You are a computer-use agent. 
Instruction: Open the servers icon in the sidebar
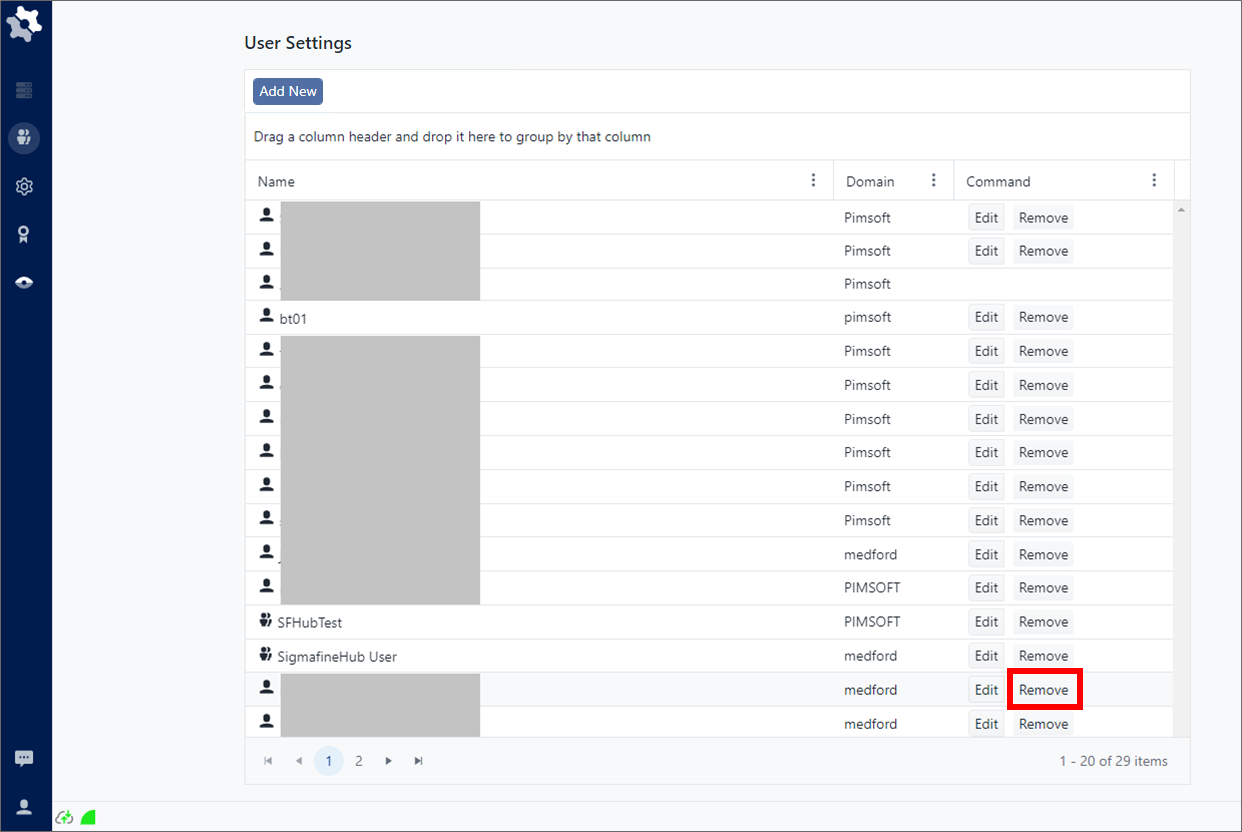(x=24, y=91)
